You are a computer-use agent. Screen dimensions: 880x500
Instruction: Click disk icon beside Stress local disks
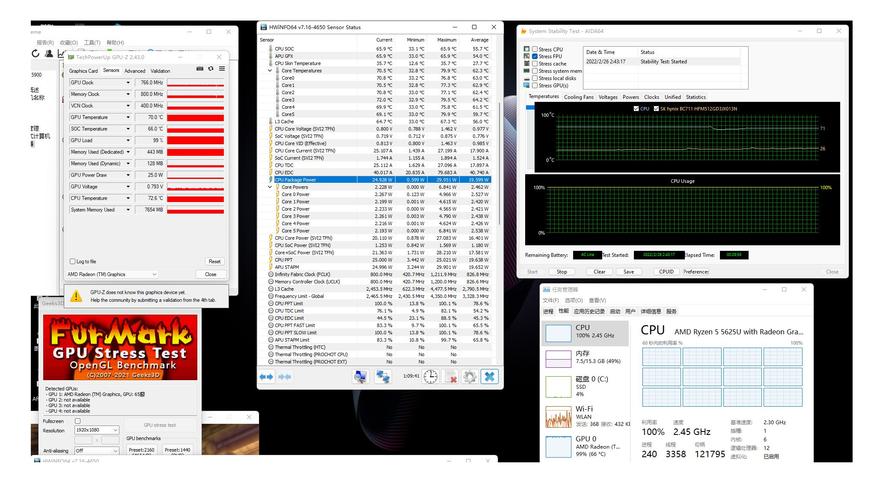pos(526,78)
